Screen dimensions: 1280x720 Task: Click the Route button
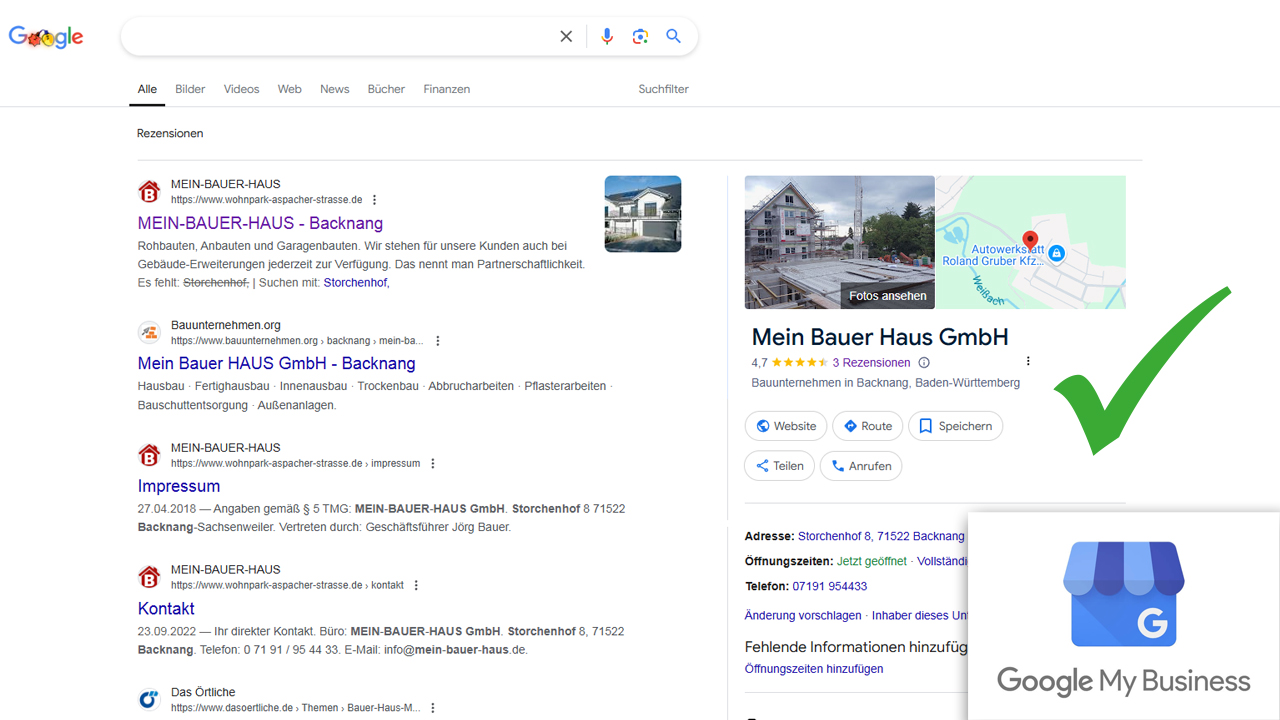tap(867, 426)
